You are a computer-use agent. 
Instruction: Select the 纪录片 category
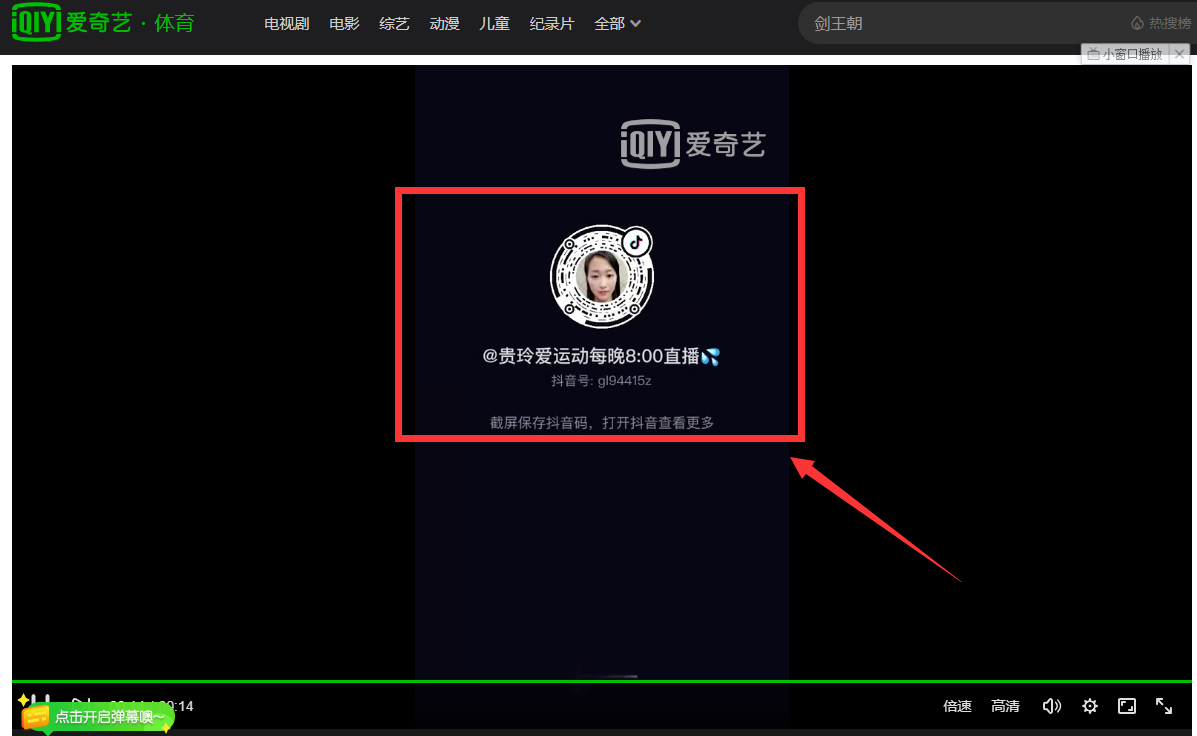(x=551, y=24)
